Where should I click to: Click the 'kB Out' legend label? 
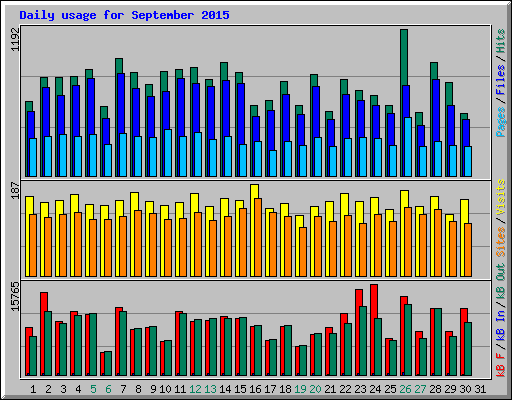point(501,282)
